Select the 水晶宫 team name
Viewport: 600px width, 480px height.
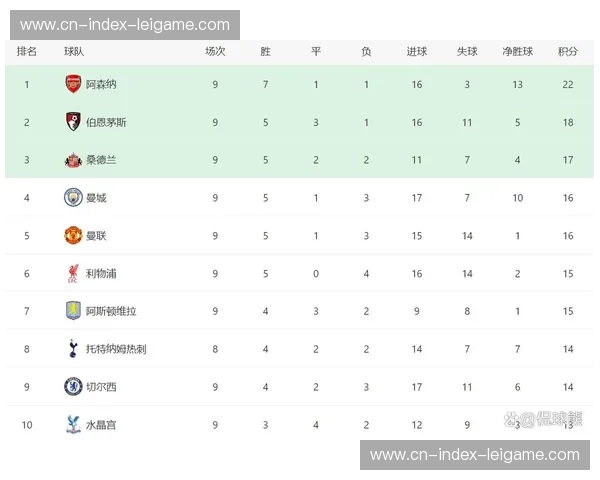pos(101,425)
